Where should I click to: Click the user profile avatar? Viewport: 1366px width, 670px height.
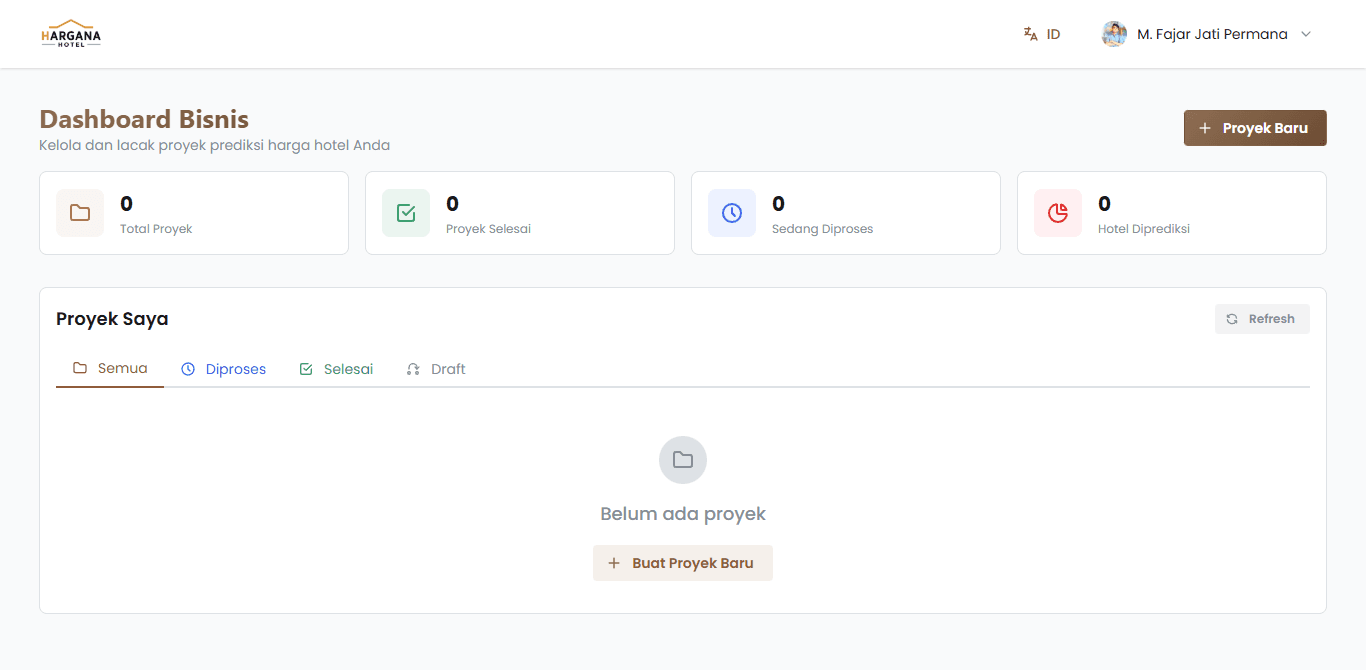(x=1114, y=34)
